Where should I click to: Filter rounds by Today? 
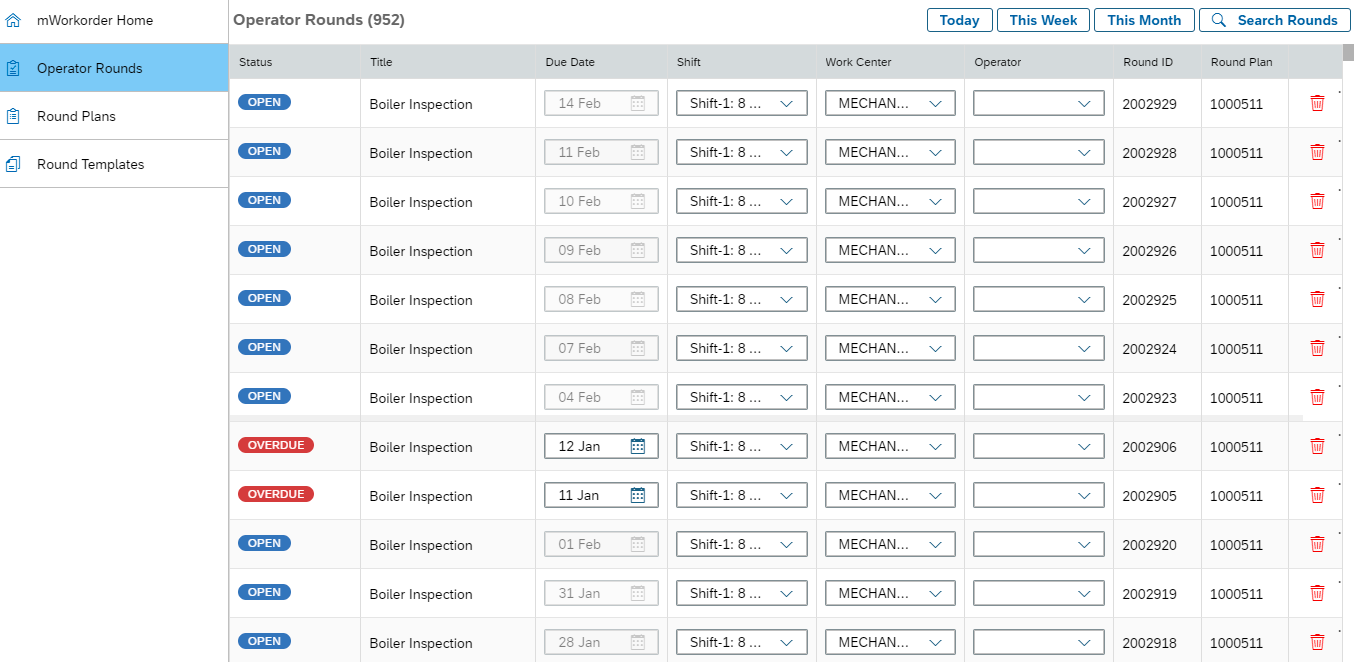pos(959,20)
